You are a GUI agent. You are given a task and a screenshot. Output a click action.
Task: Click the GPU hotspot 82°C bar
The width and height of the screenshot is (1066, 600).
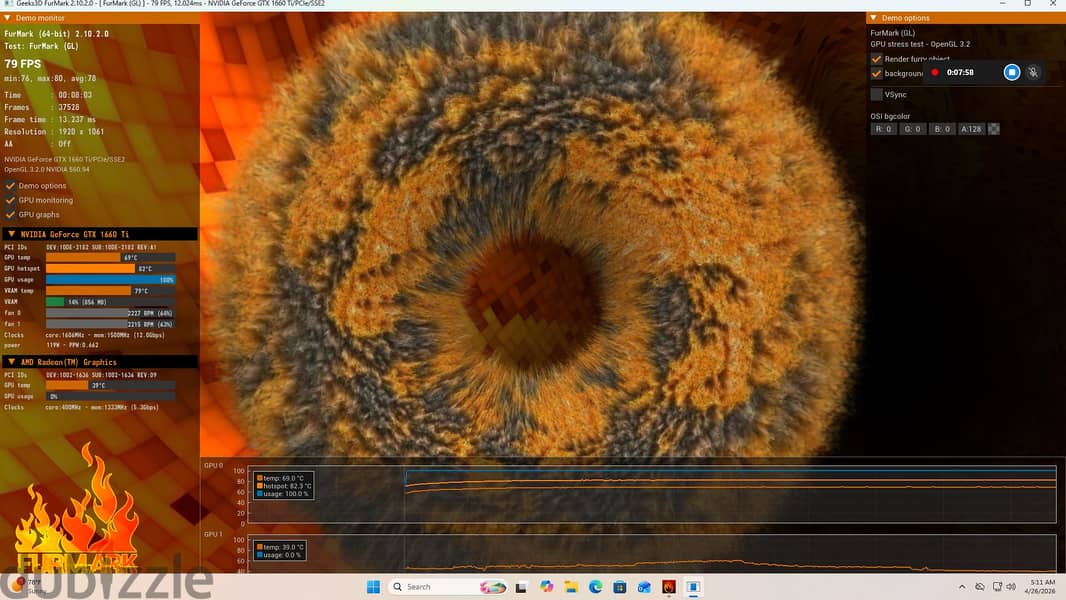click(110, 268)
